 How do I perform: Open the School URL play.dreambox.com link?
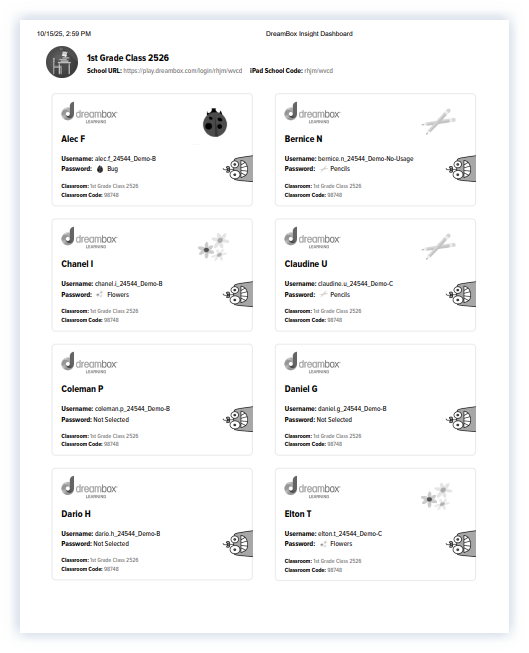[182, 71]
